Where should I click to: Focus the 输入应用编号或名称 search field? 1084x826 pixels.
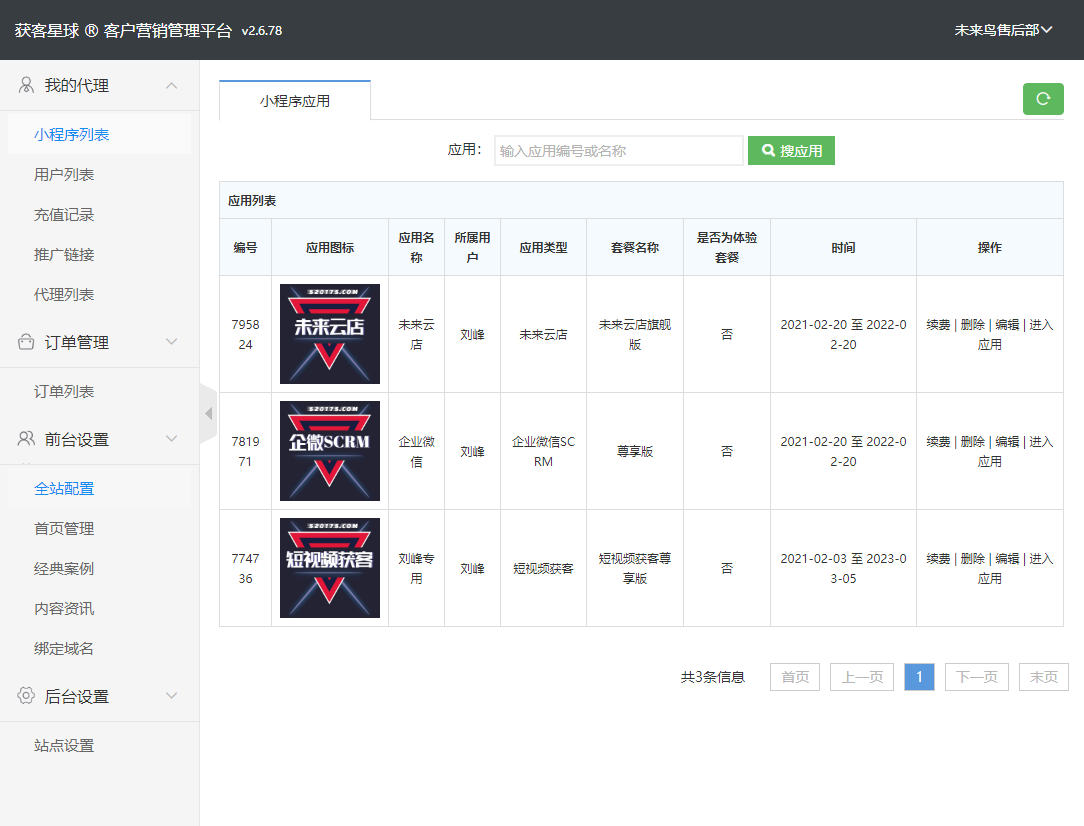(x=619, y=151)
